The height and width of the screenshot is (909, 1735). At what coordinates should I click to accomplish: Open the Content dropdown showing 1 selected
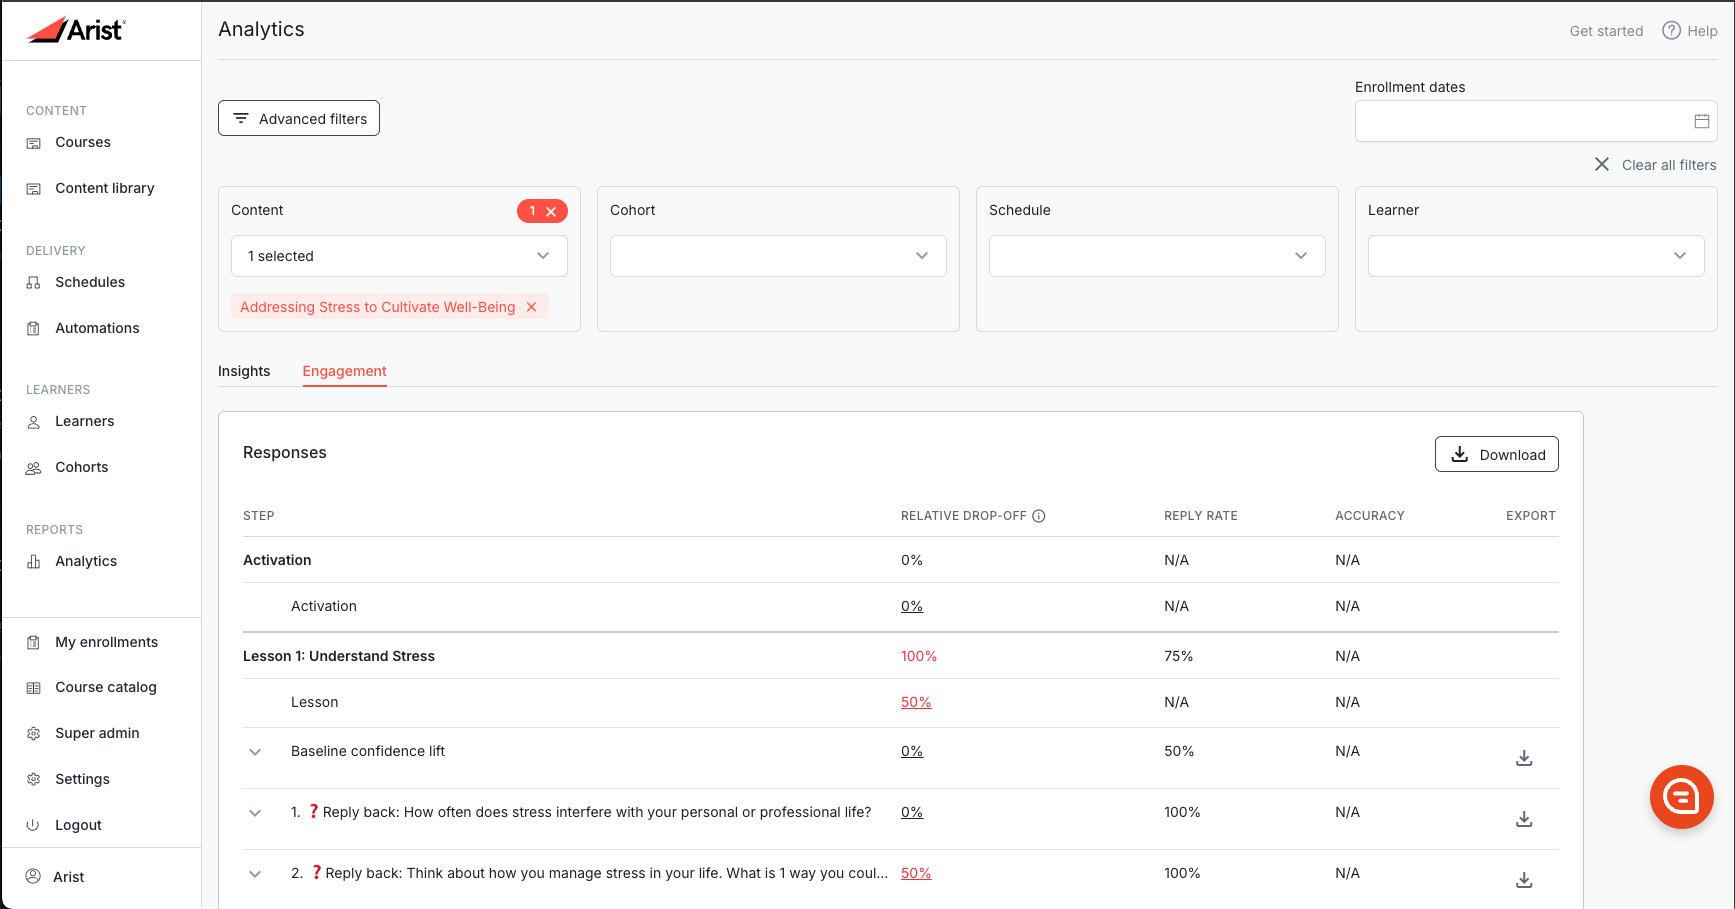coord(399,256)
